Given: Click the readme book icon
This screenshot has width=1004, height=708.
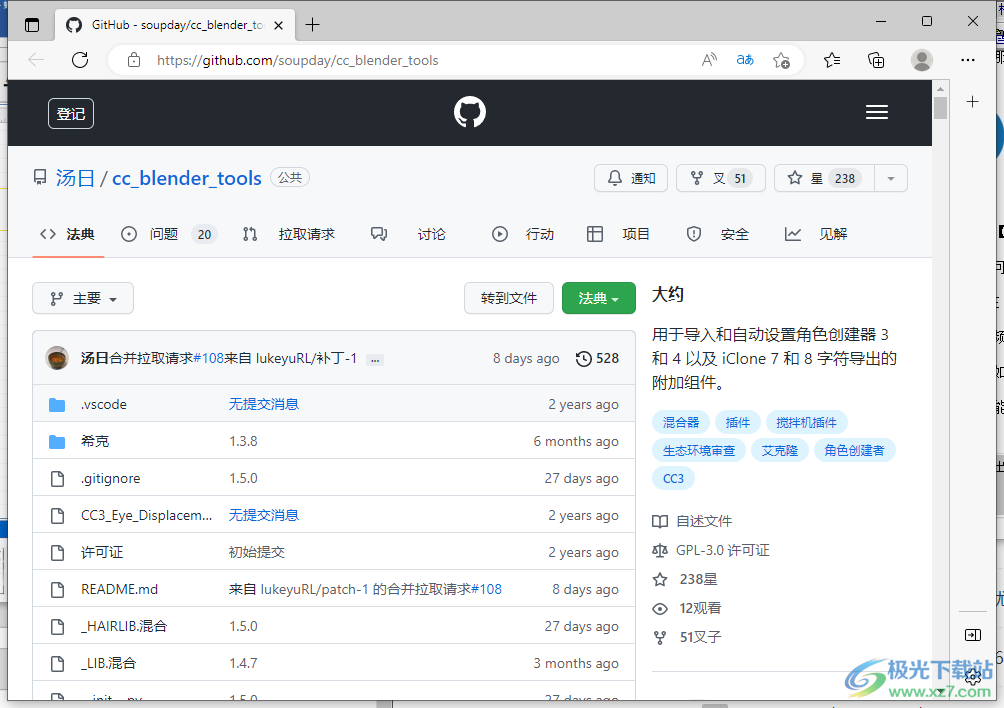Looking at the screenshot, I should [660, 521].
